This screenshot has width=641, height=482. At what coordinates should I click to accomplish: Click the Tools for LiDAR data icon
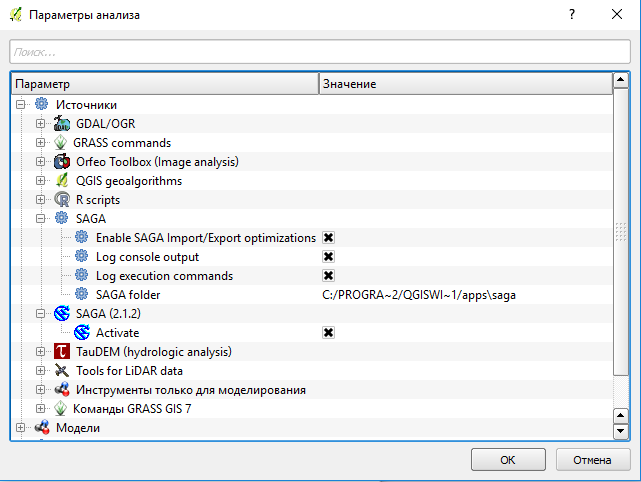[x=62, y=370]
